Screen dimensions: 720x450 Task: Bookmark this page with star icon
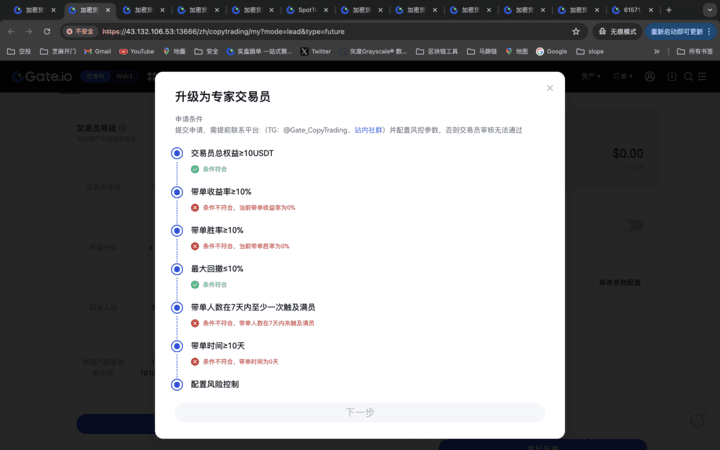coord(576,31)
